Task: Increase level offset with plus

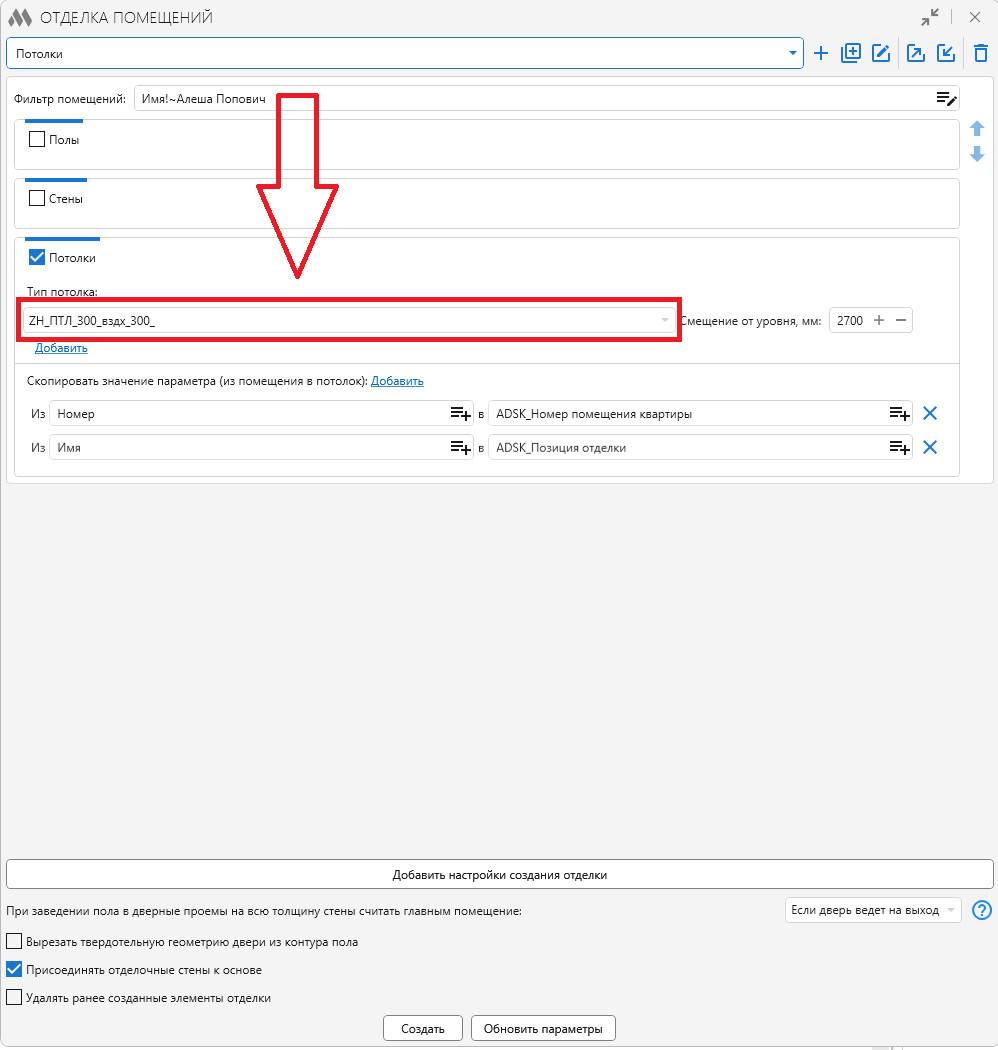Action: [879, 320]
